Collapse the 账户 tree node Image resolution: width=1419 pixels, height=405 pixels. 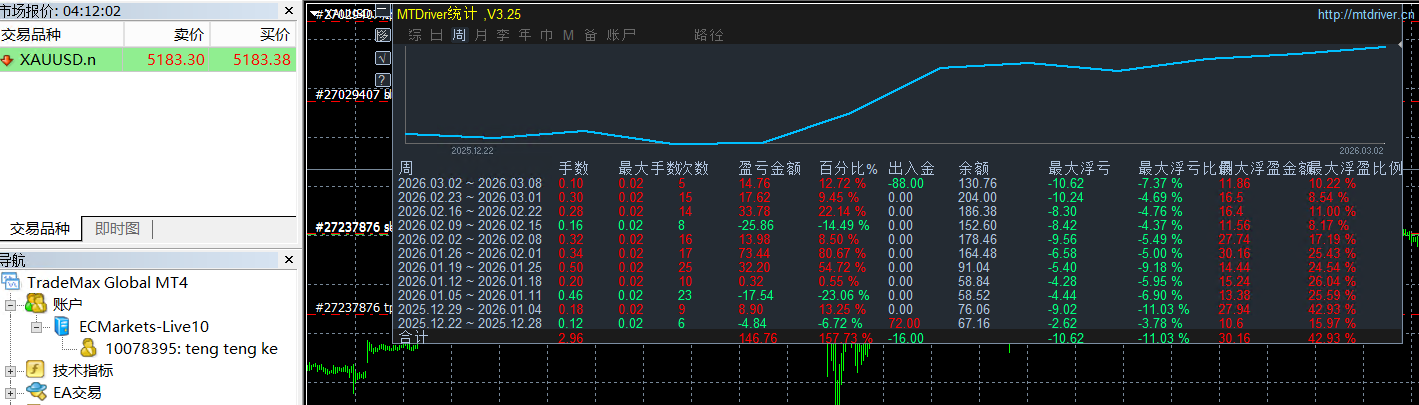12,304
